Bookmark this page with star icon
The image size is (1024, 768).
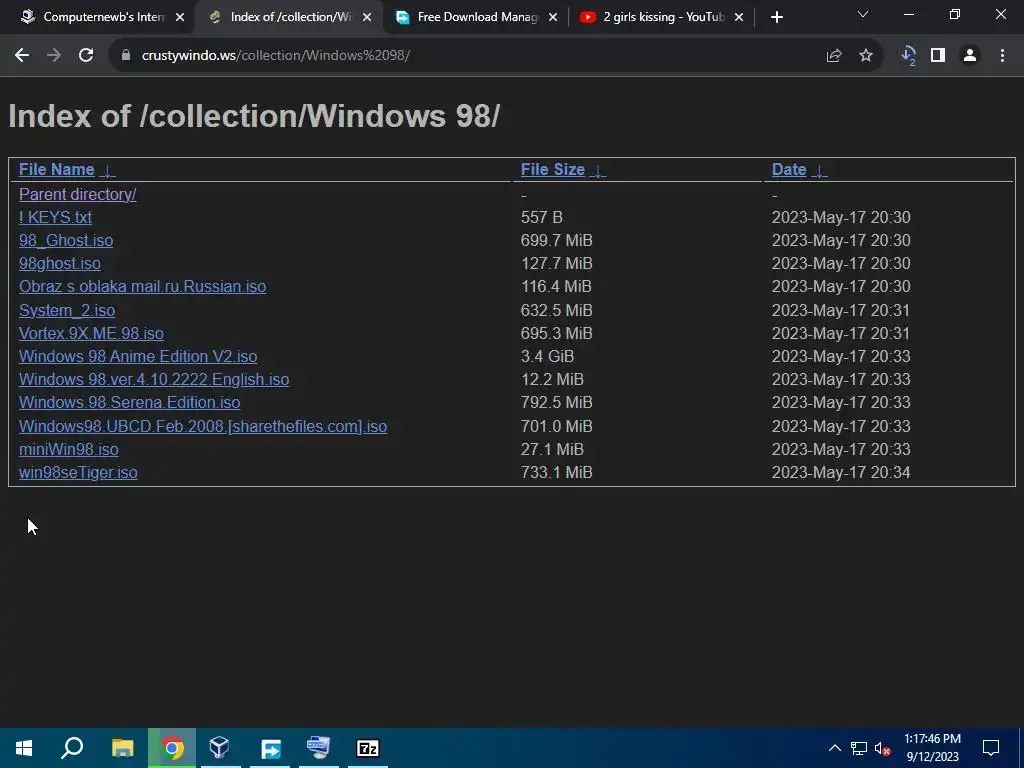click(x=866, y=56)
